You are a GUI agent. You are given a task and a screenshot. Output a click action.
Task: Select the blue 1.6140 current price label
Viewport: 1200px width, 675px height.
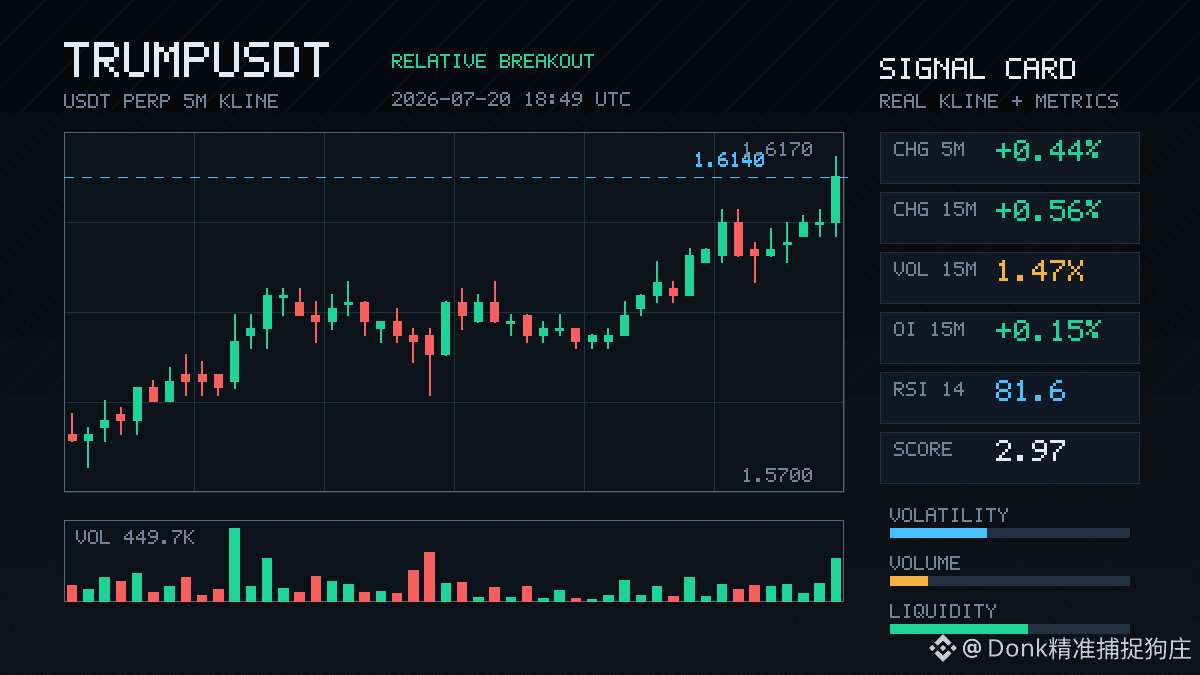tap(729, 160)
